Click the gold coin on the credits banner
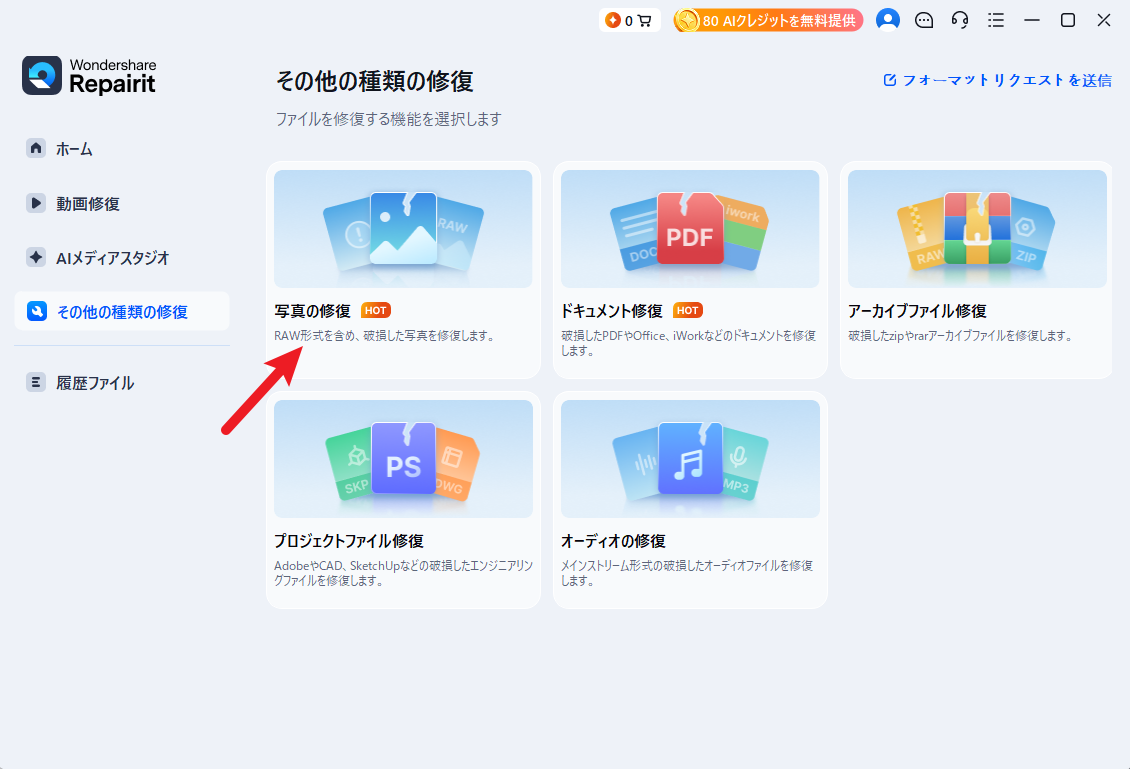The height and width of the screenshot is (769, 1130). click(687, 20)
